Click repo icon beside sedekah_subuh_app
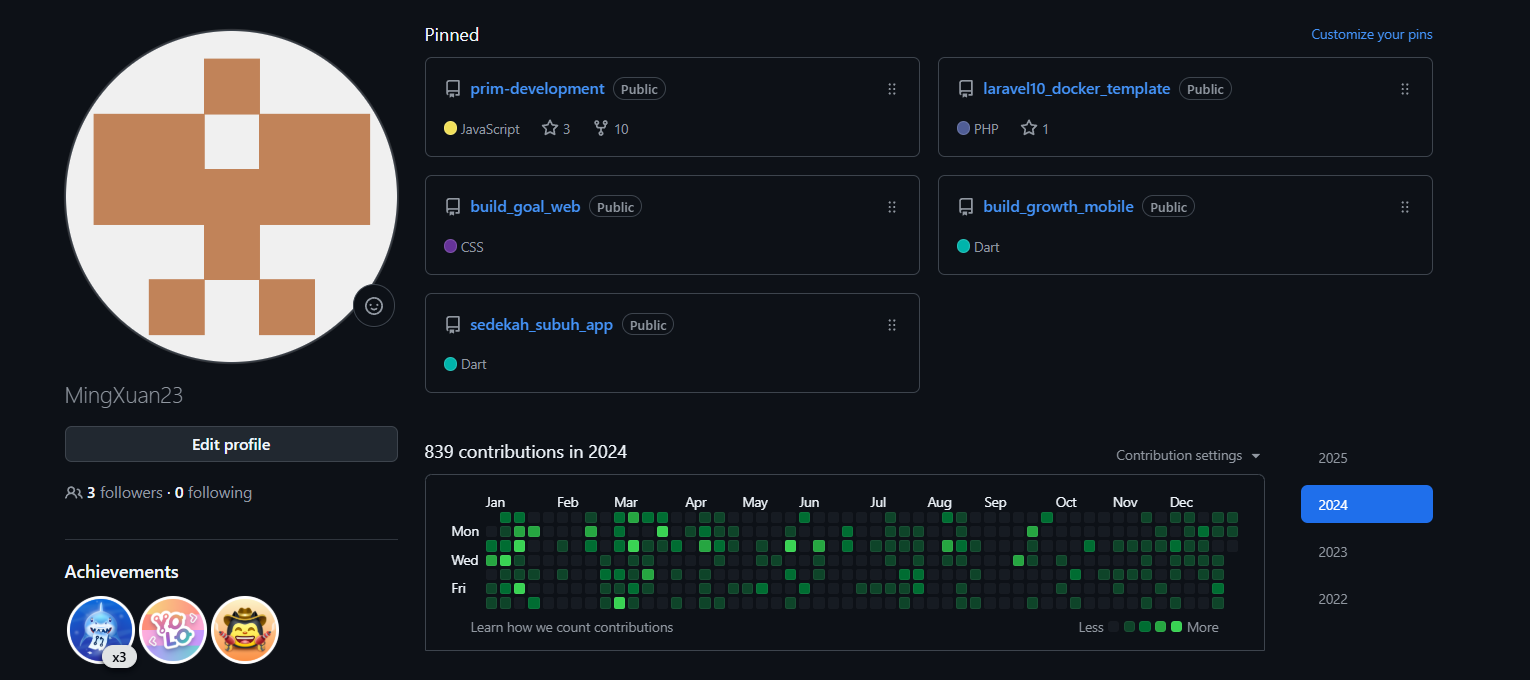Image resolution: width=1530 pixels, height=680 pixels. point(453,325)
